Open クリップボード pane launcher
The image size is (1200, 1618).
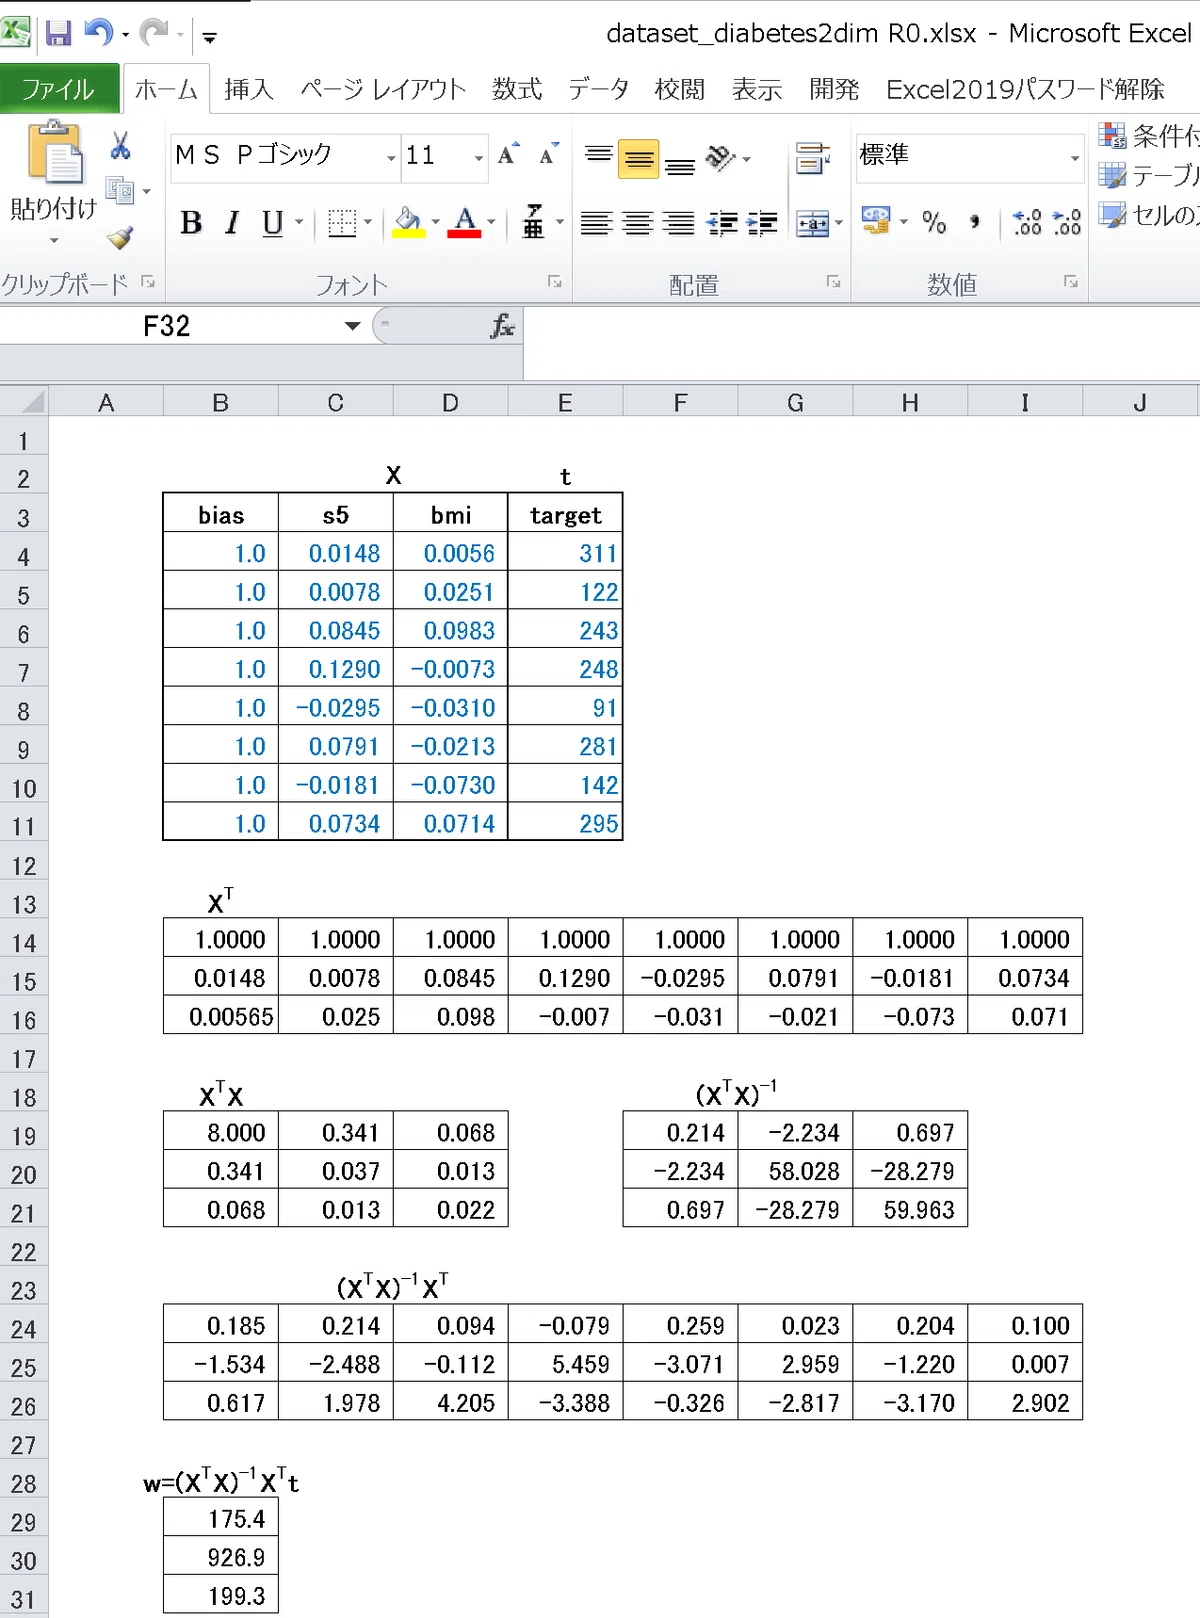click(148, 282)
